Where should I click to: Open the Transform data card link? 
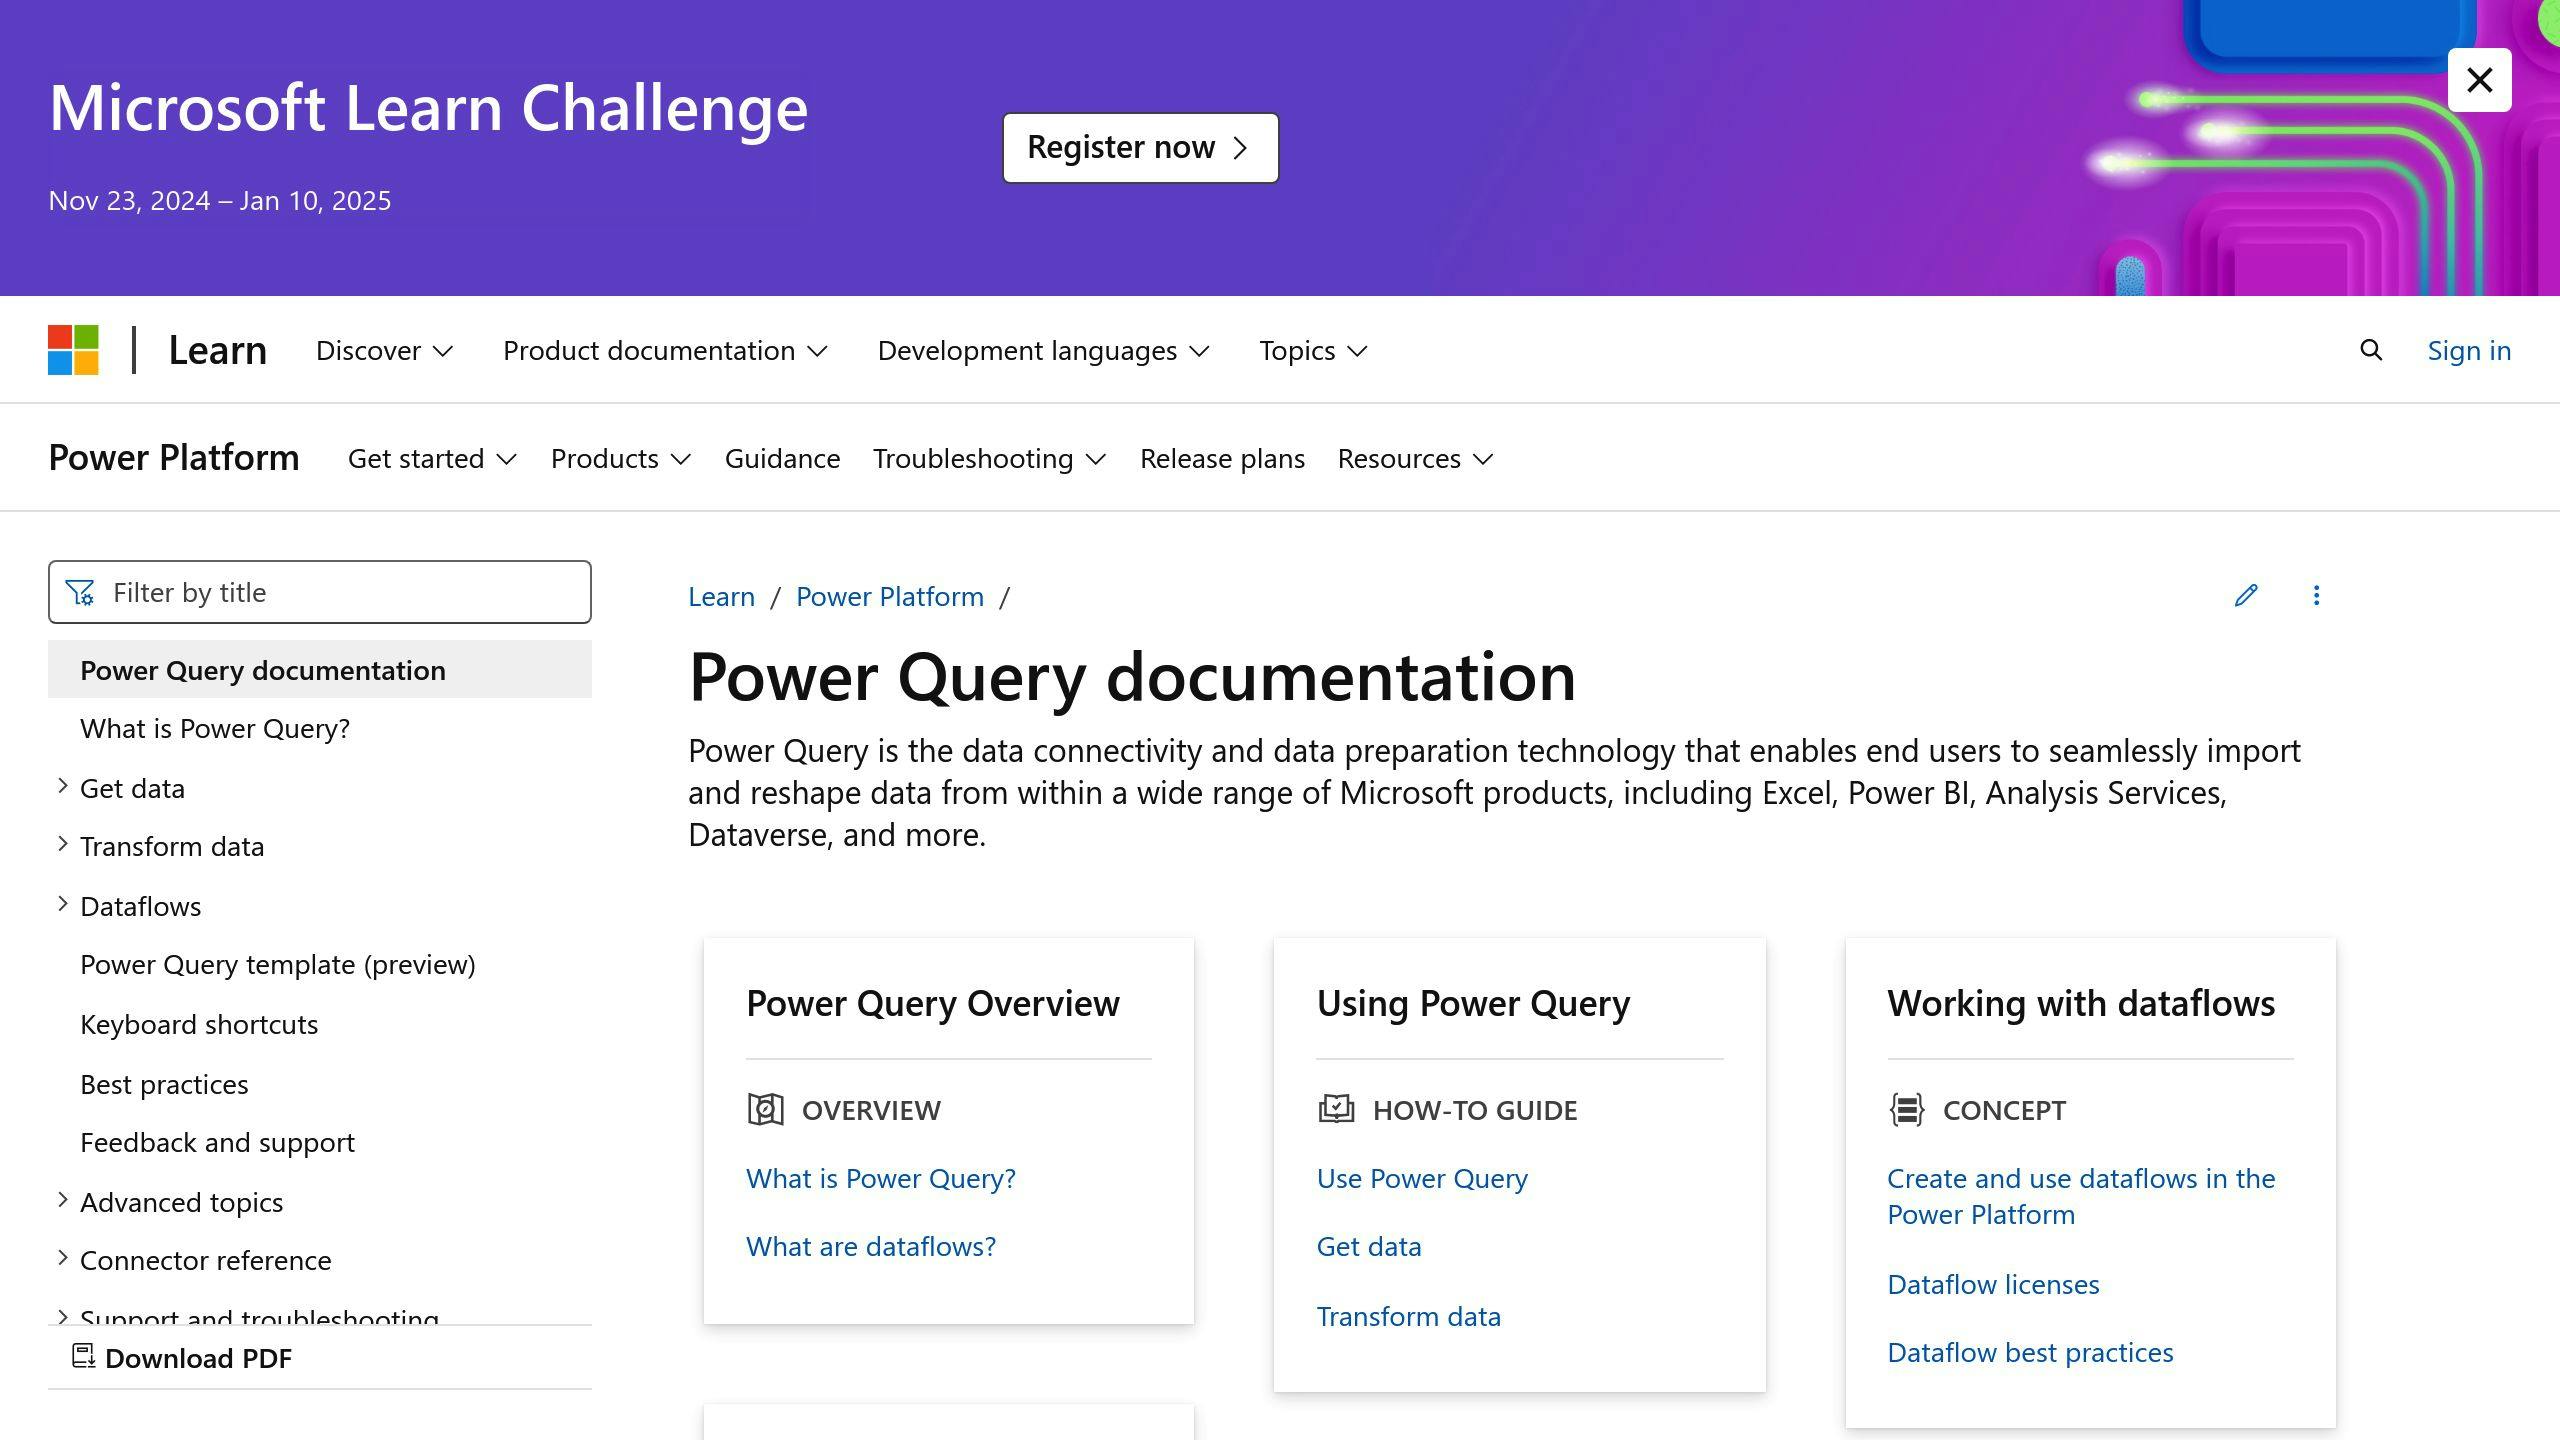point(1409,1316)
